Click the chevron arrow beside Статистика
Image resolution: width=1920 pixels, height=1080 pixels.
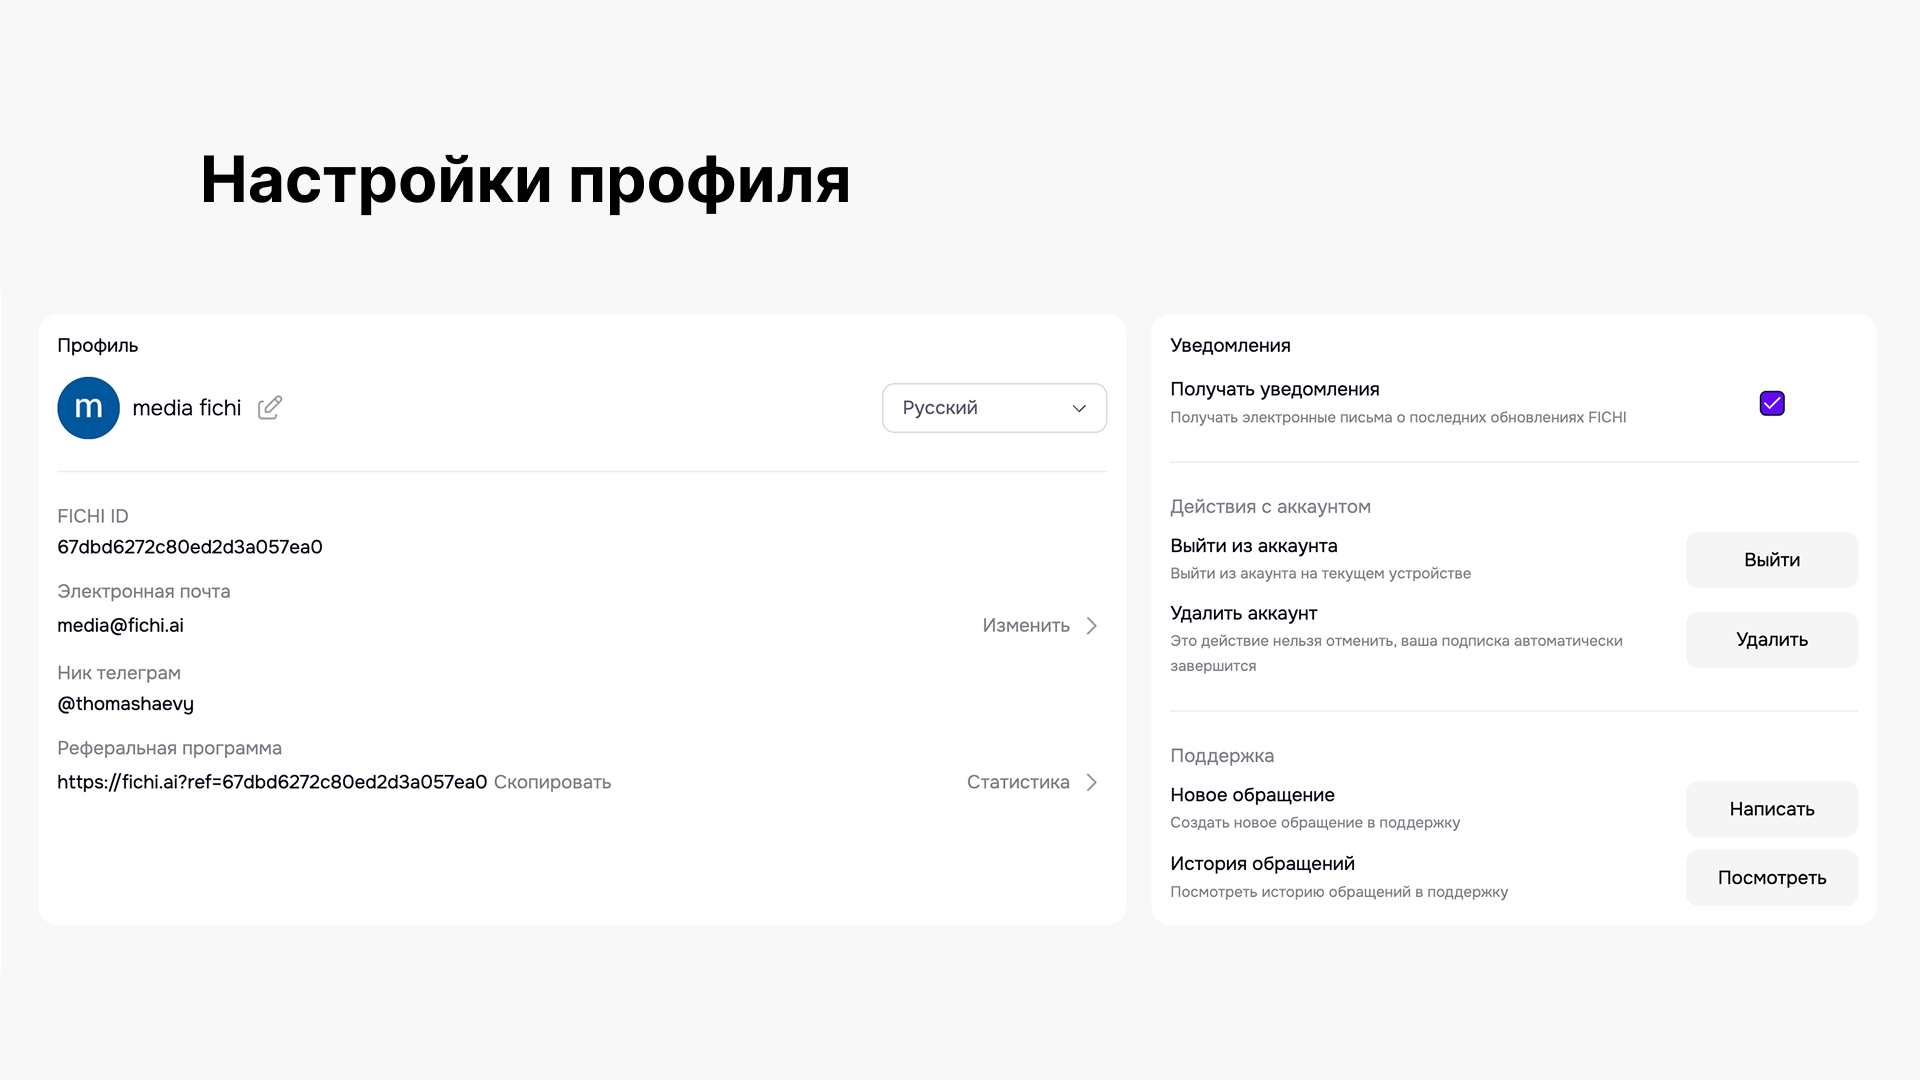pyautogui.click(x=1092, y=782)
